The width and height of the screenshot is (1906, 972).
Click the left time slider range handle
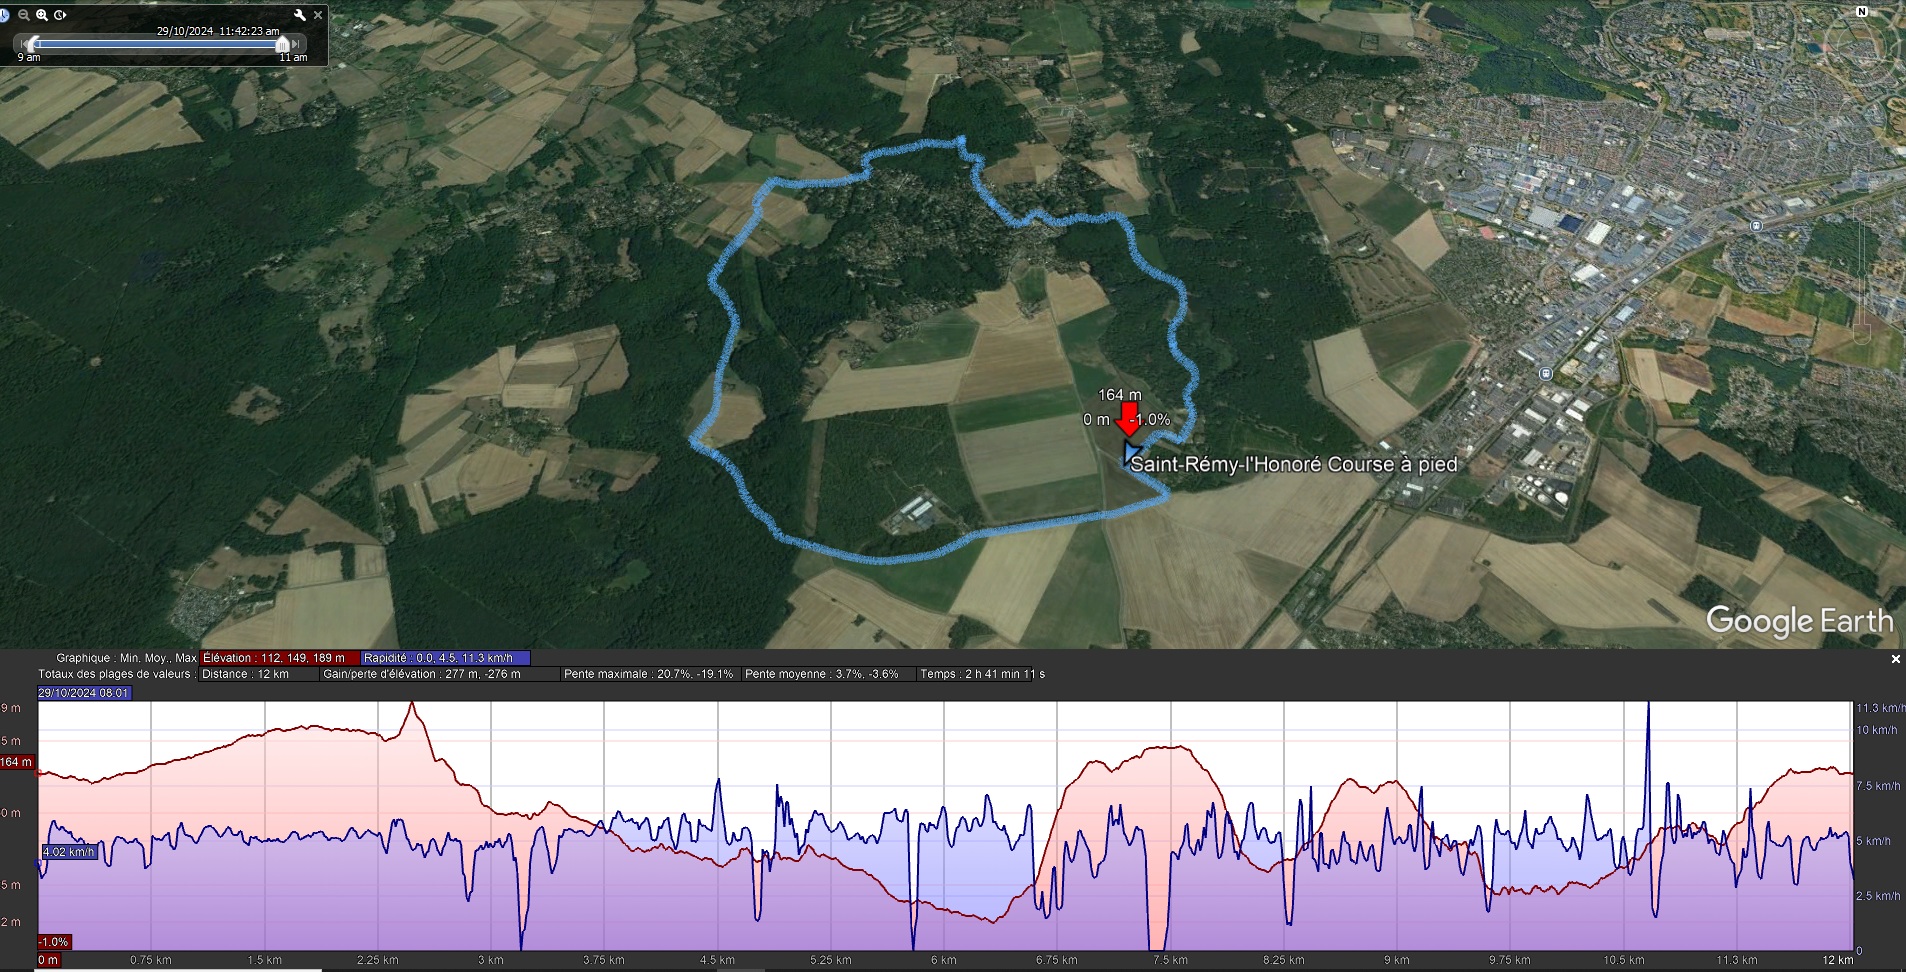(33, 44)
